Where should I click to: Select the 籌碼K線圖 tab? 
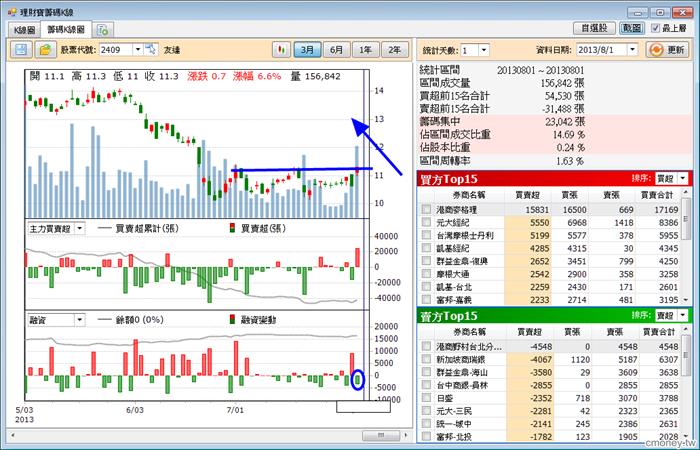(x=66, y=29)
